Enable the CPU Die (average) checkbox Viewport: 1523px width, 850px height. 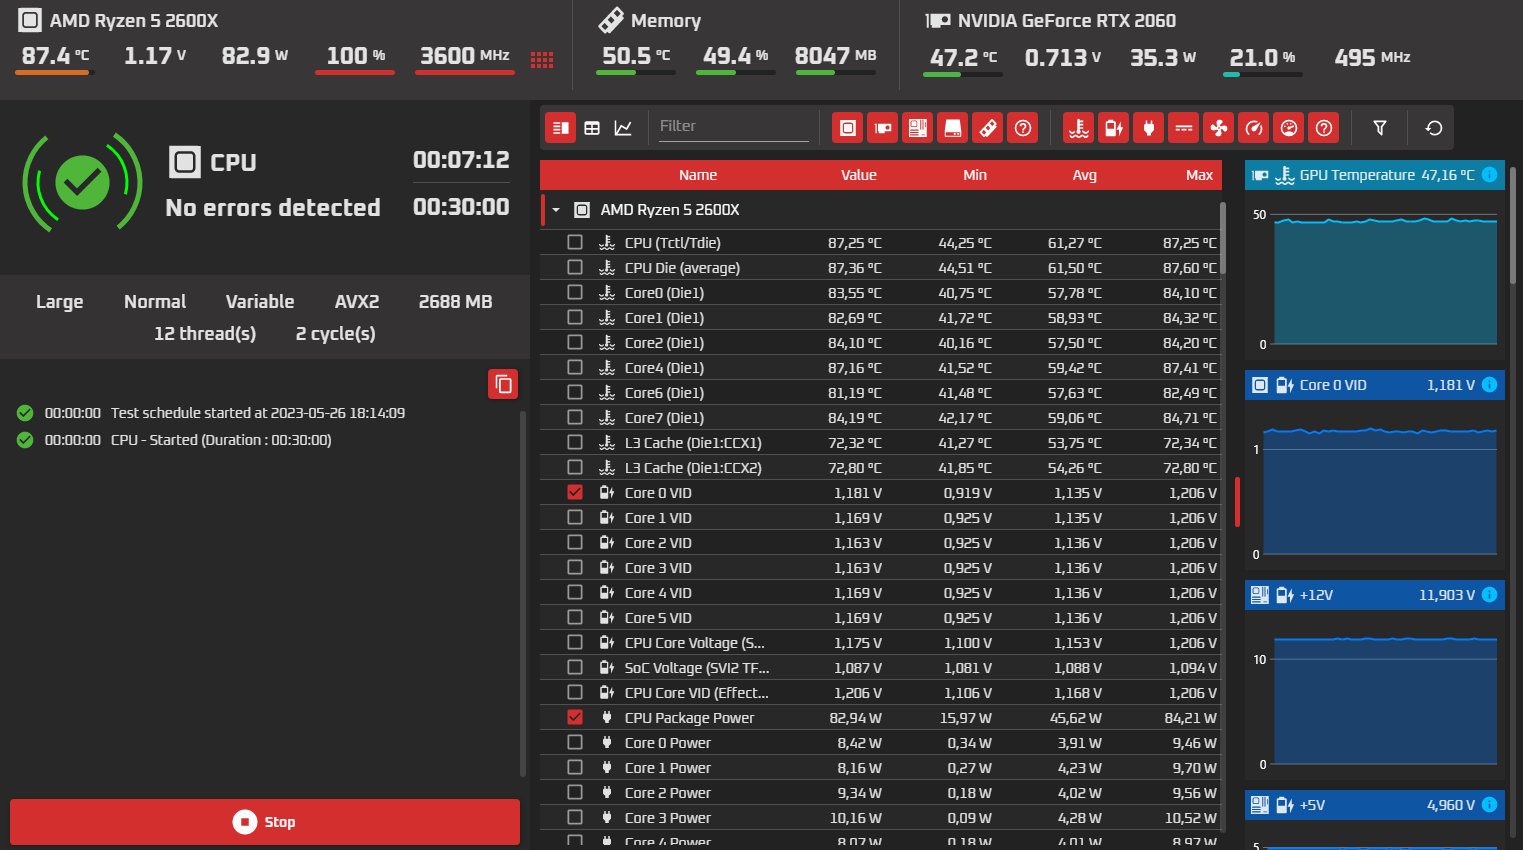(575, 267)
